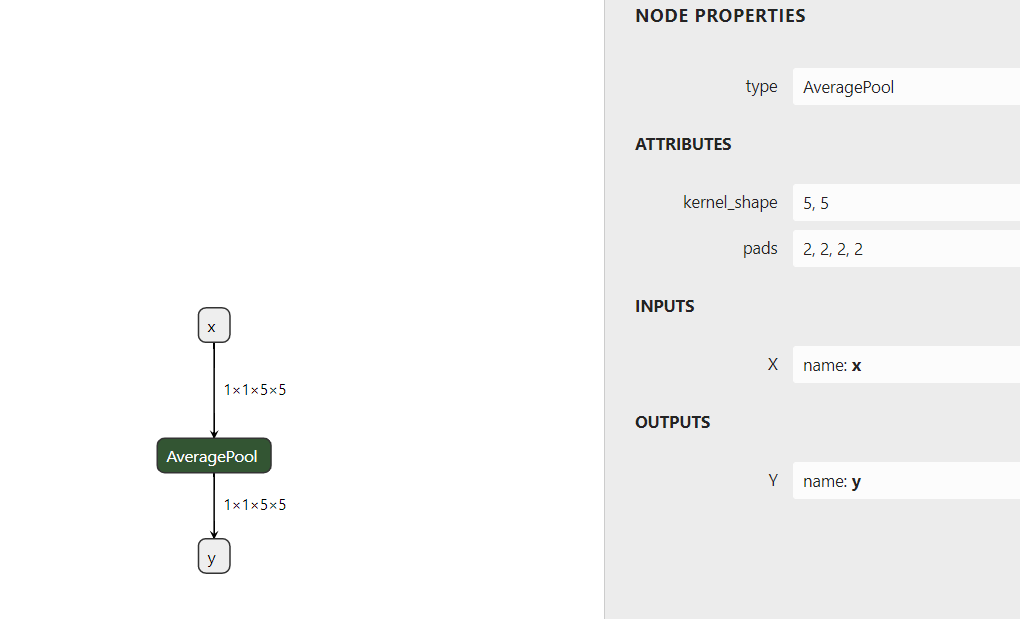The image size is (1020, 619).
Task: Click the x input node
Action: click(213, 325)
